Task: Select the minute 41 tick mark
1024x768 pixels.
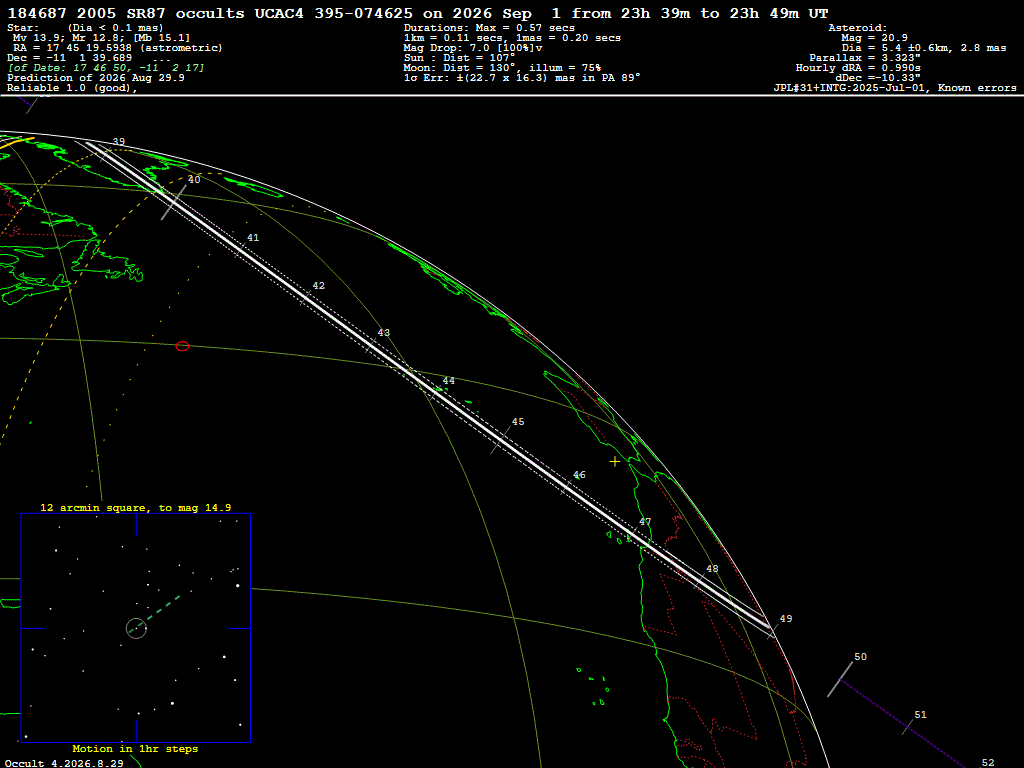Action: pyautogui.click(x=240, y=250)
